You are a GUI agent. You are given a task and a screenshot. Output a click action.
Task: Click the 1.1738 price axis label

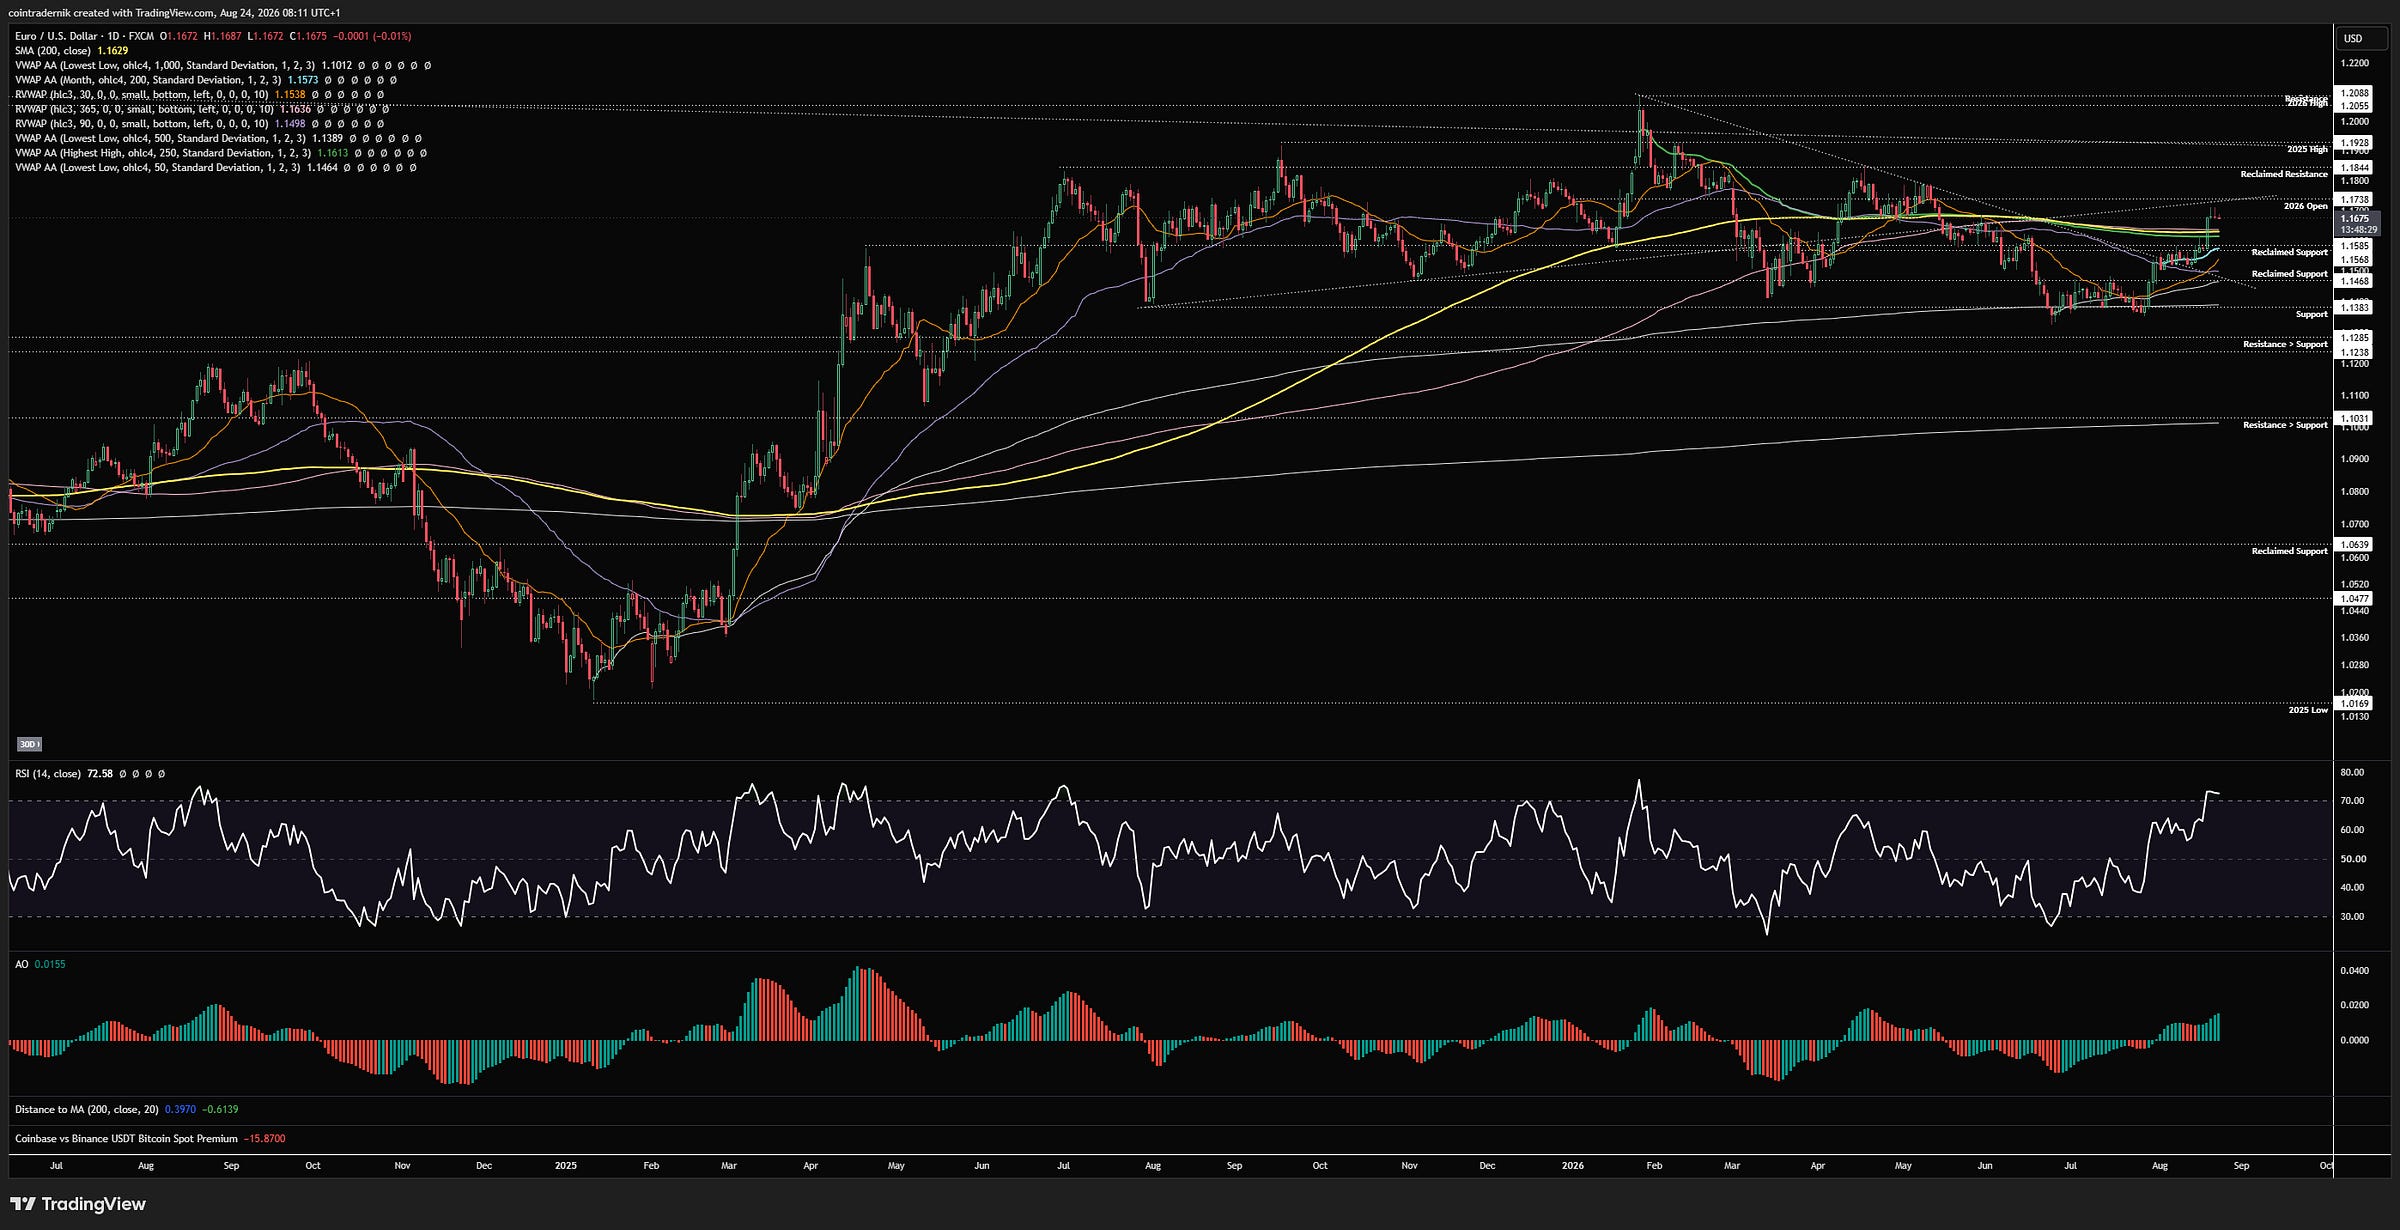2353,200
